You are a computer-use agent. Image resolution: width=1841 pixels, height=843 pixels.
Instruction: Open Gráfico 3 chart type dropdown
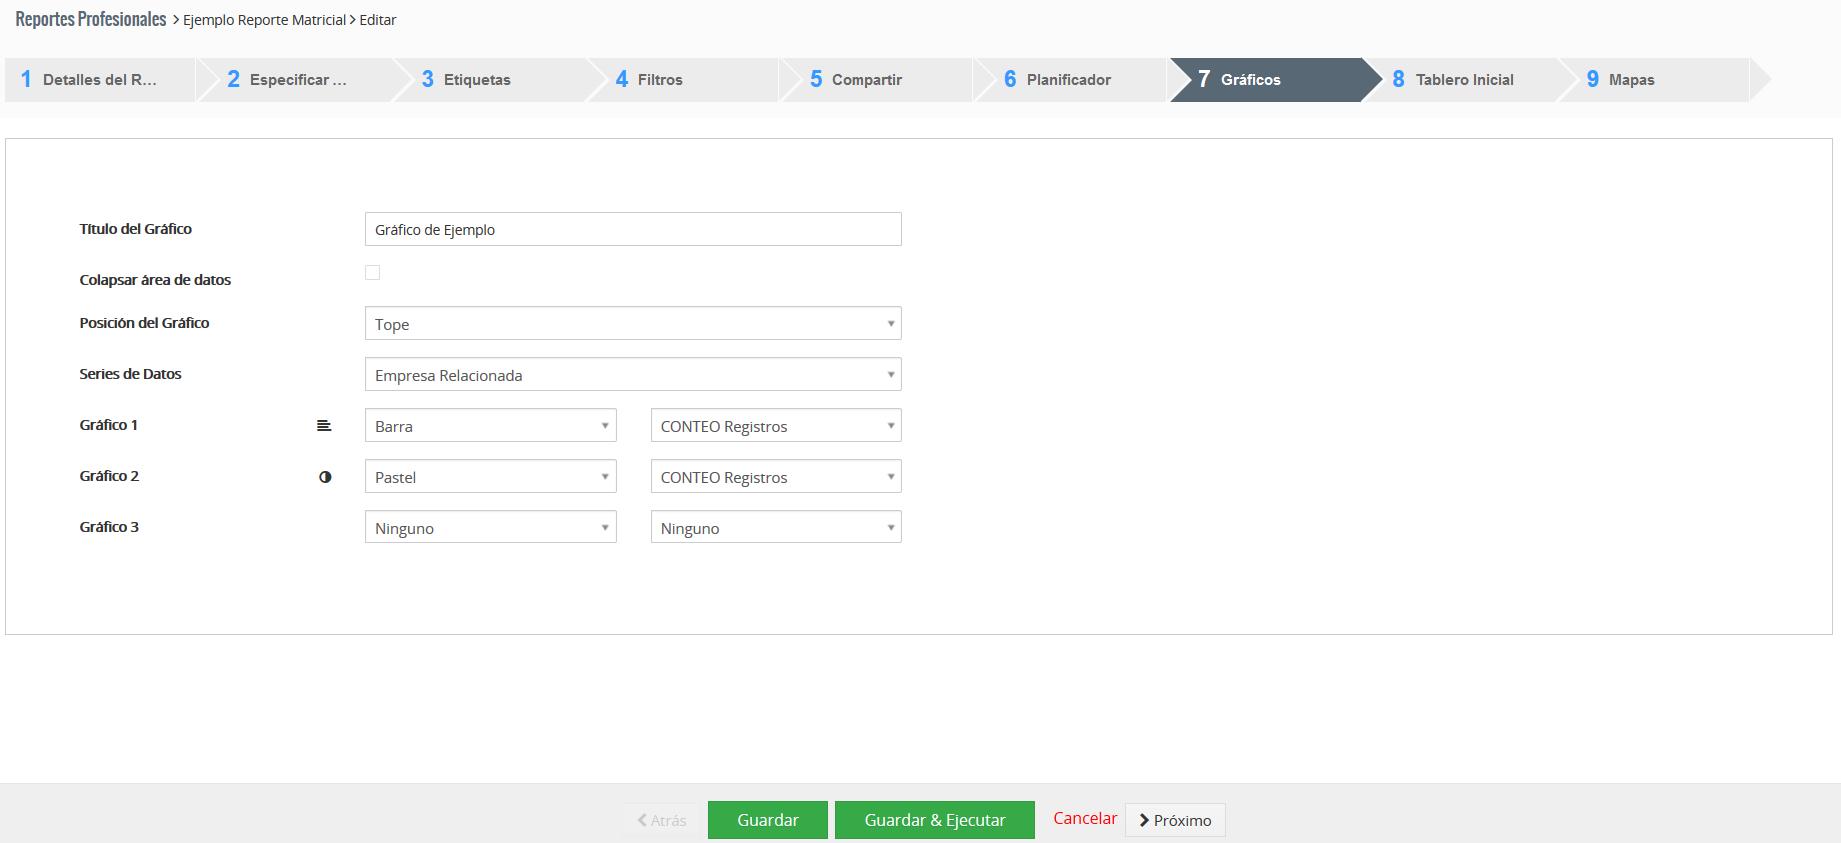(x=490, y=528)
